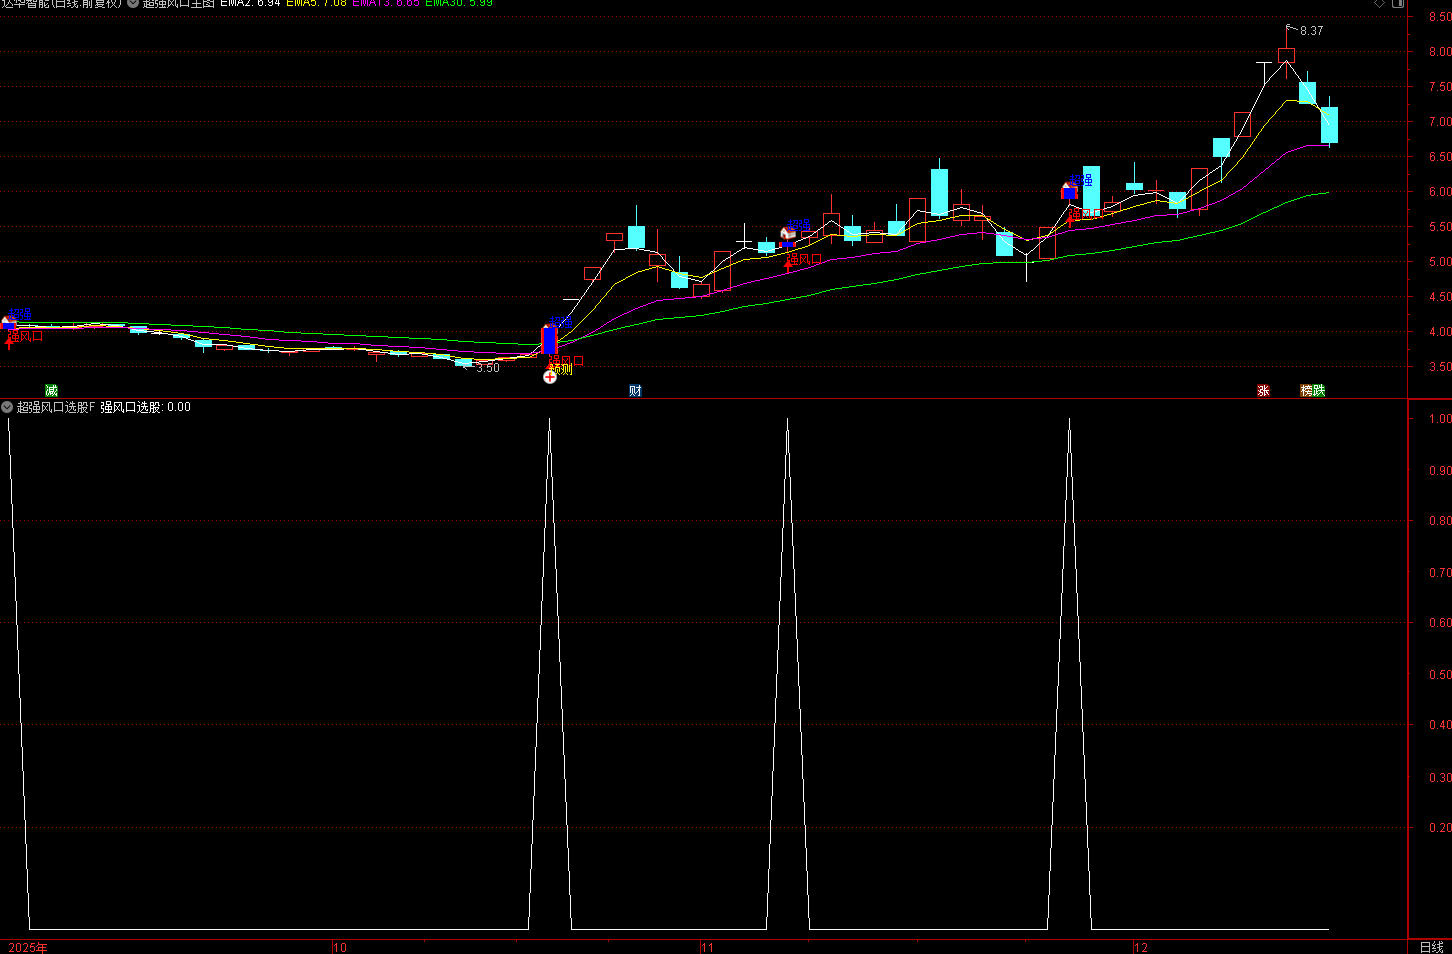Image resolution: width=1452 pixels, height=954 pixels.
Task: Click the diamond icon at top right of chart
Action: [1380, 3]
